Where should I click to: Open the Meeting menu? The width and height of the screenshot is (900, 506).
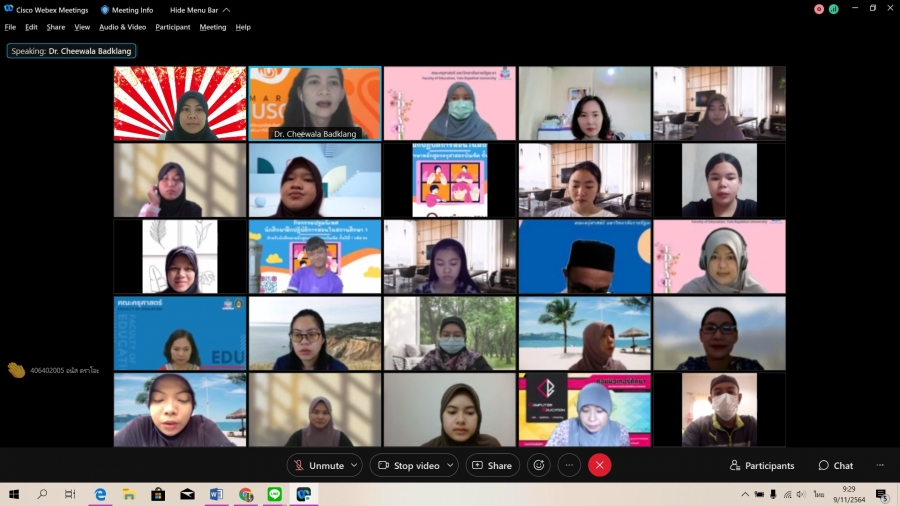[x=212, y=27]
